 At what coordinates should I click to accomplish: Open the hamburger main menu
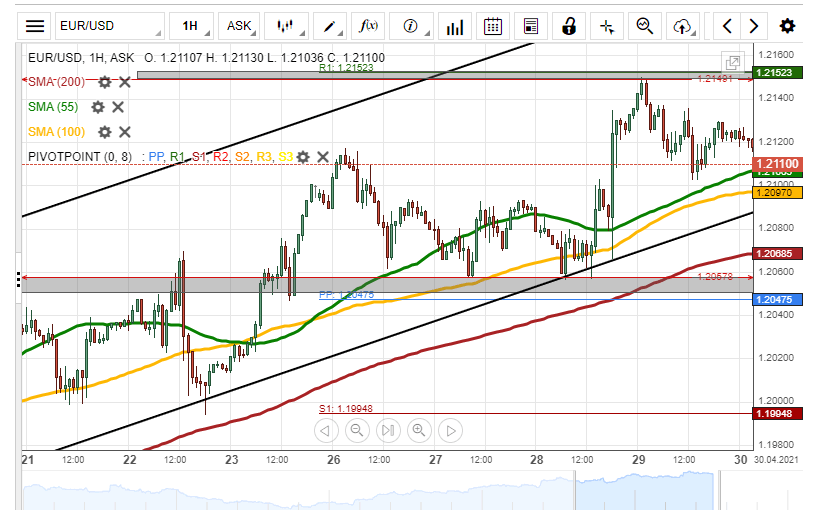(35, 26)
